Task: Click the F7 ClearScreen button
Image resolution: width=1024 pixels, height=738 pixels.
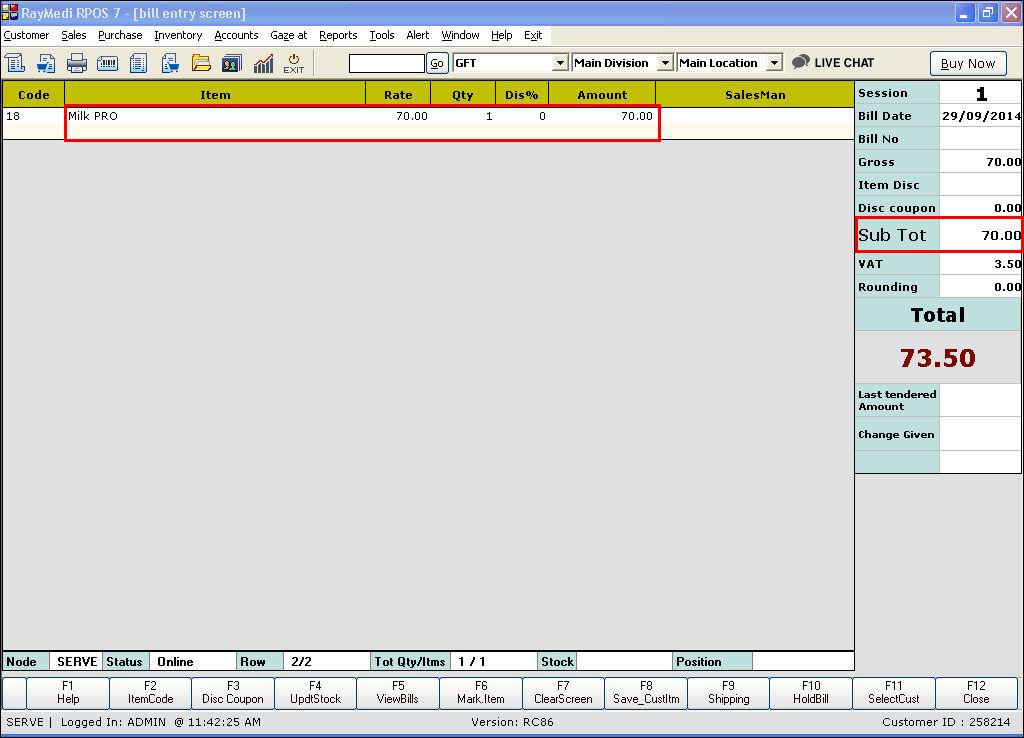Action: point(563,692)
